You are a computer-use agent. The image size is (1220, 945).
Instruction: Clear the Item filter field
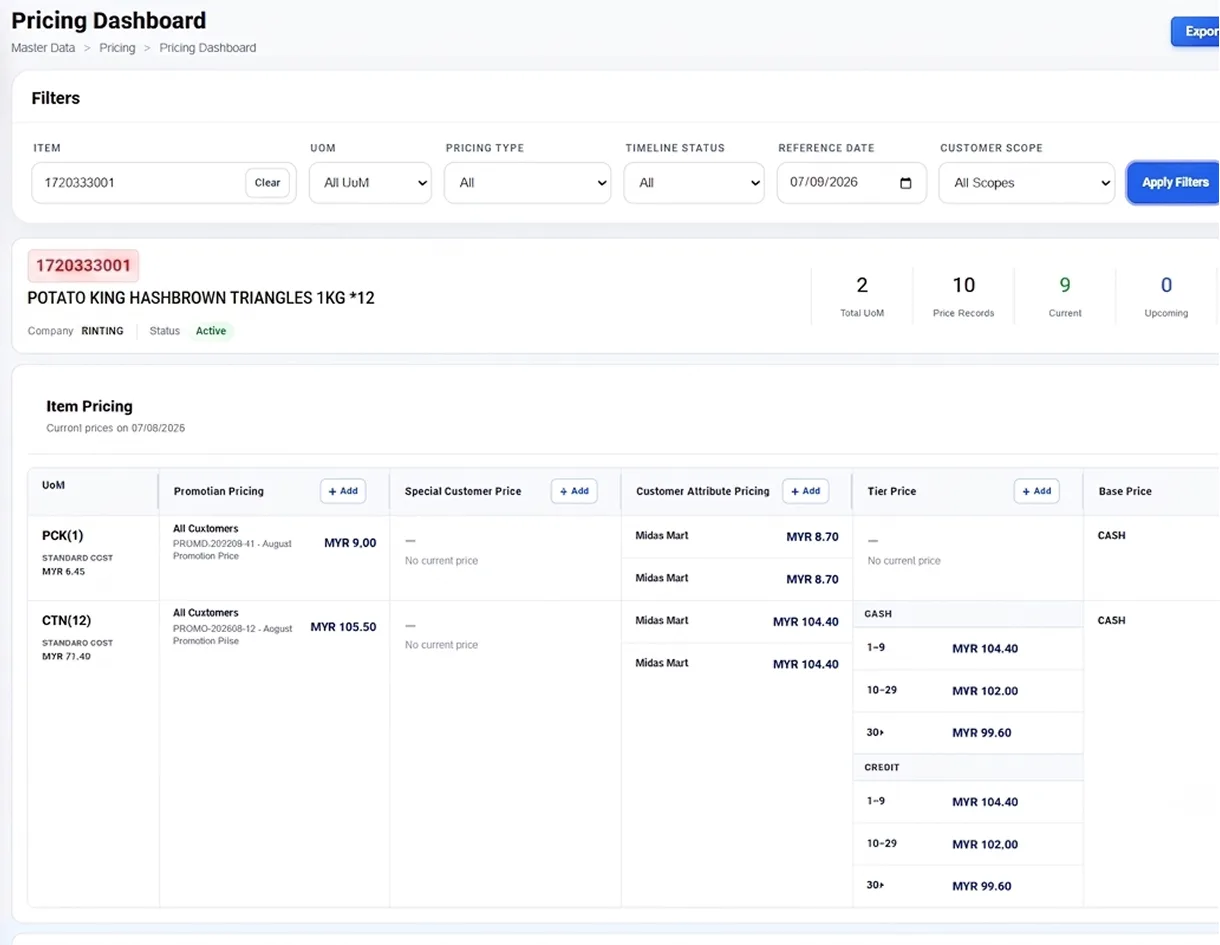267,183
